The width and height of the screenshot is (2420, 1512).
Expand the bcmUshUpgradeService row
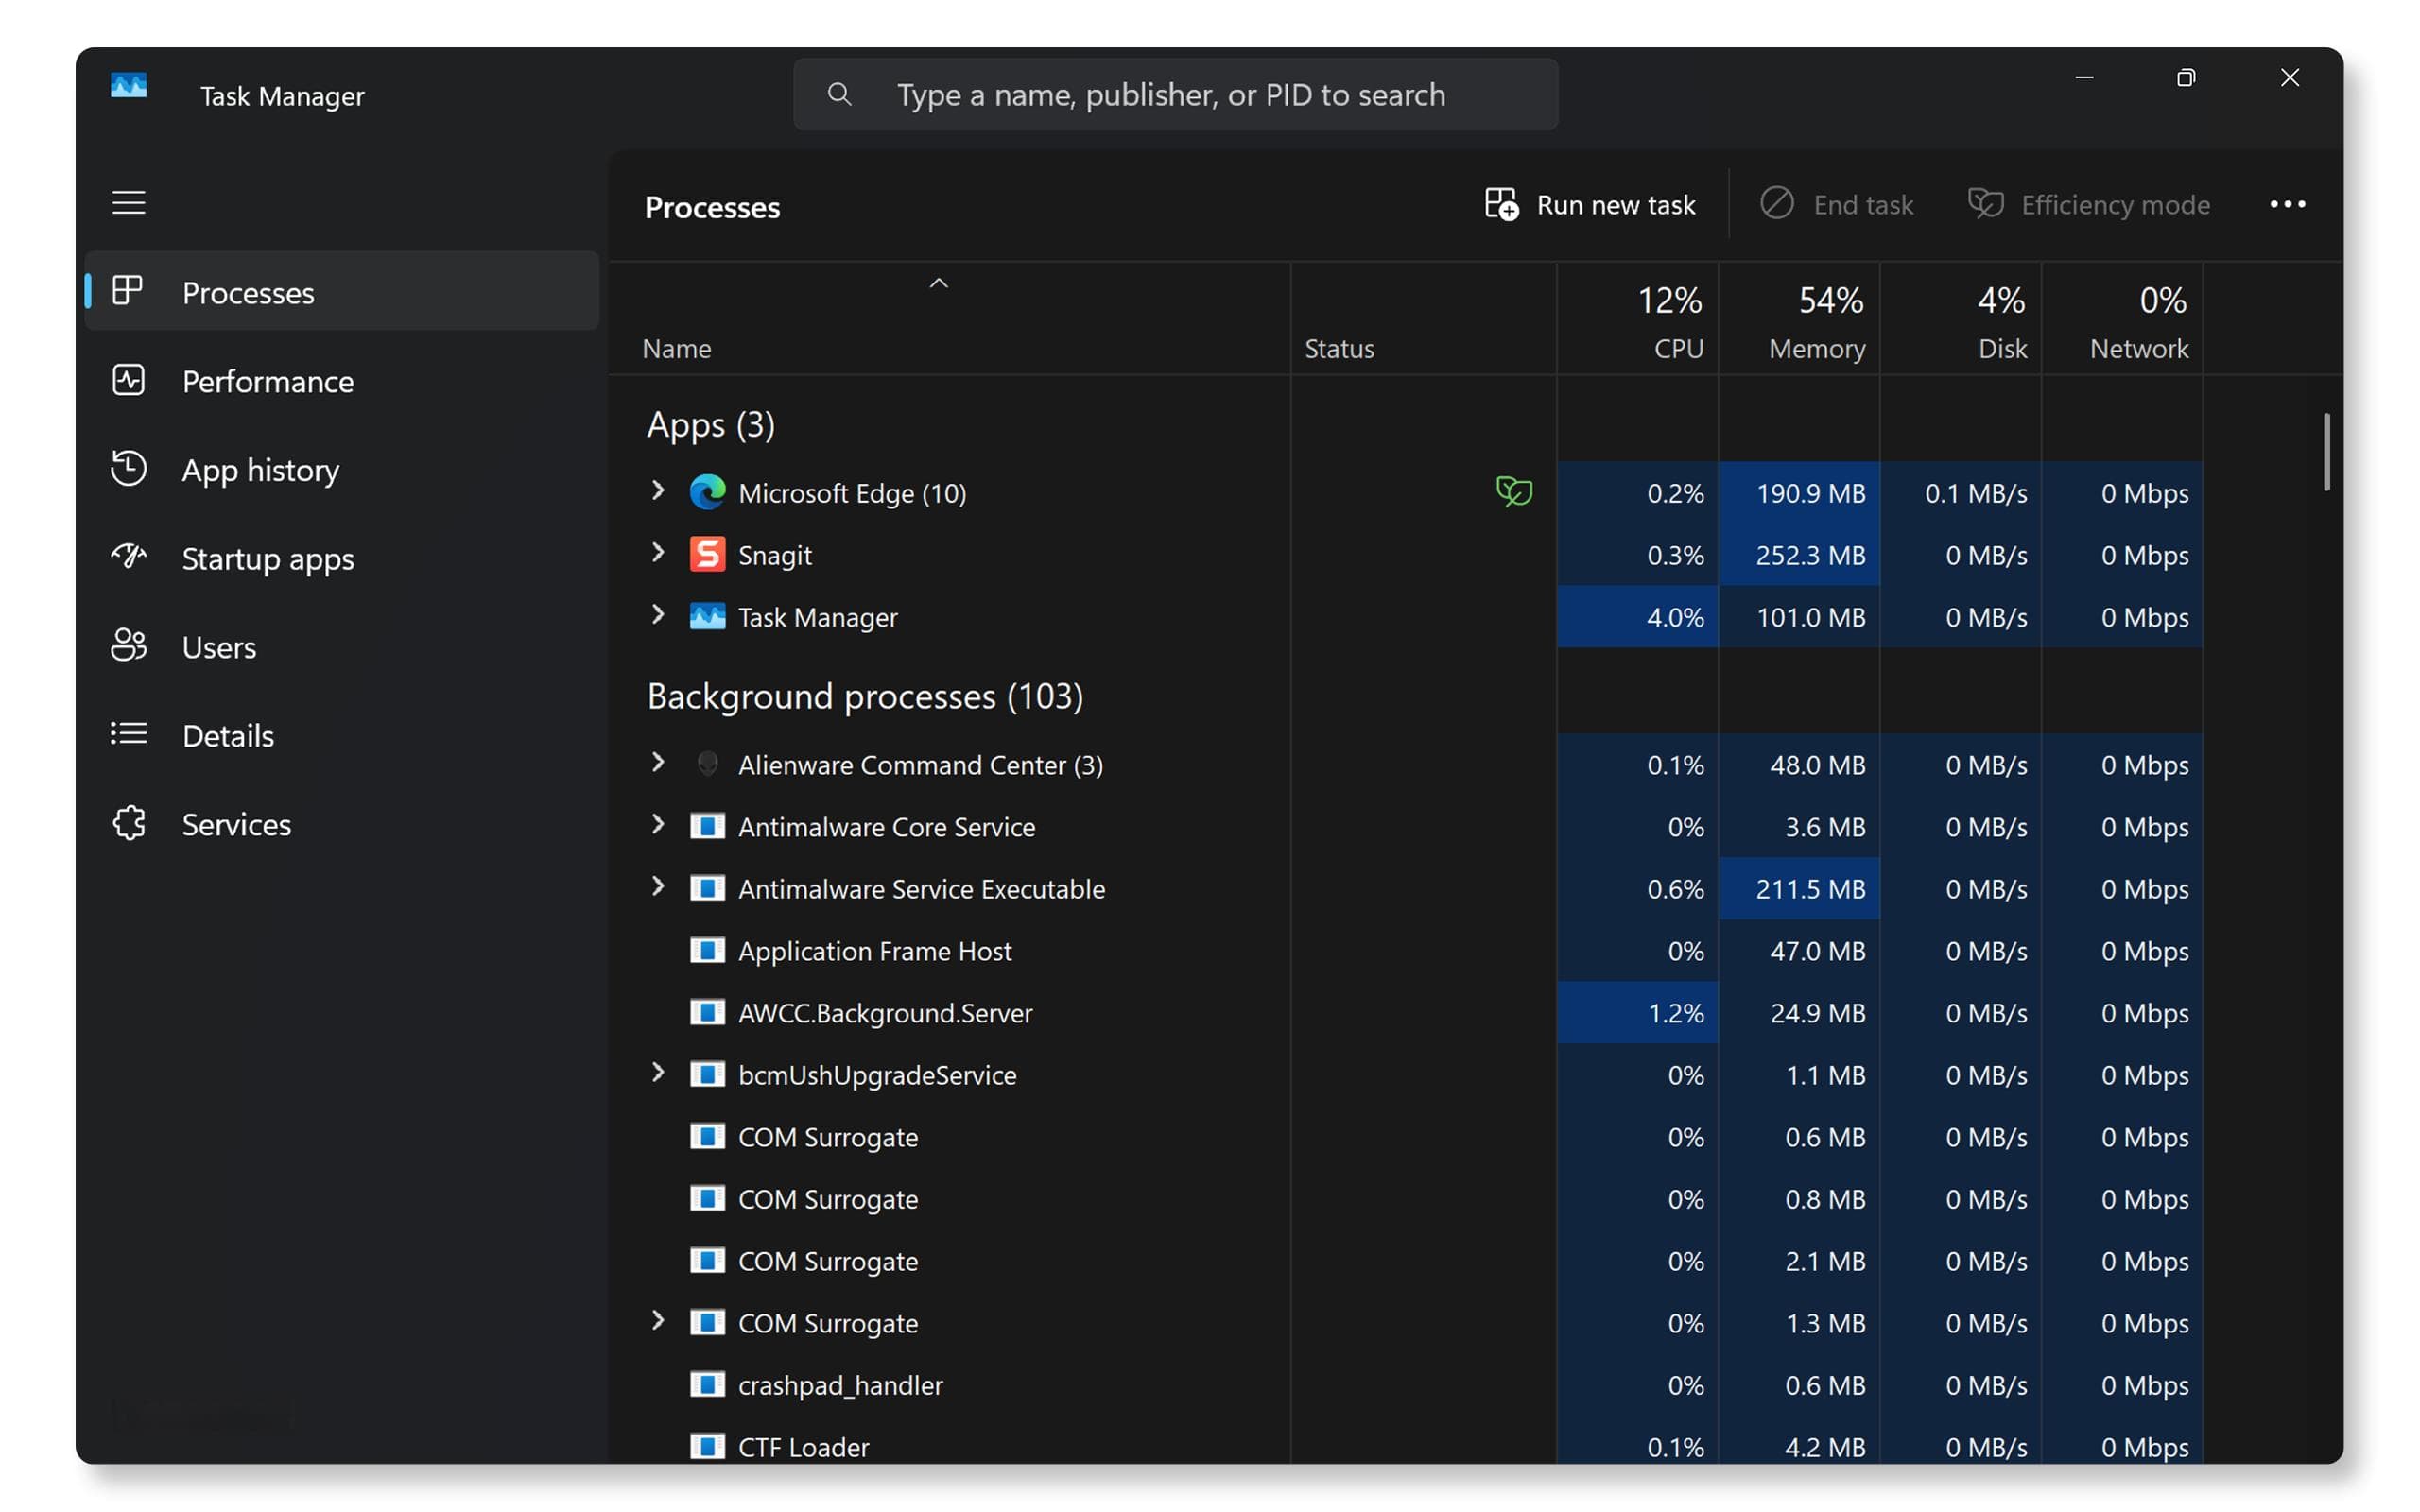657,1072
